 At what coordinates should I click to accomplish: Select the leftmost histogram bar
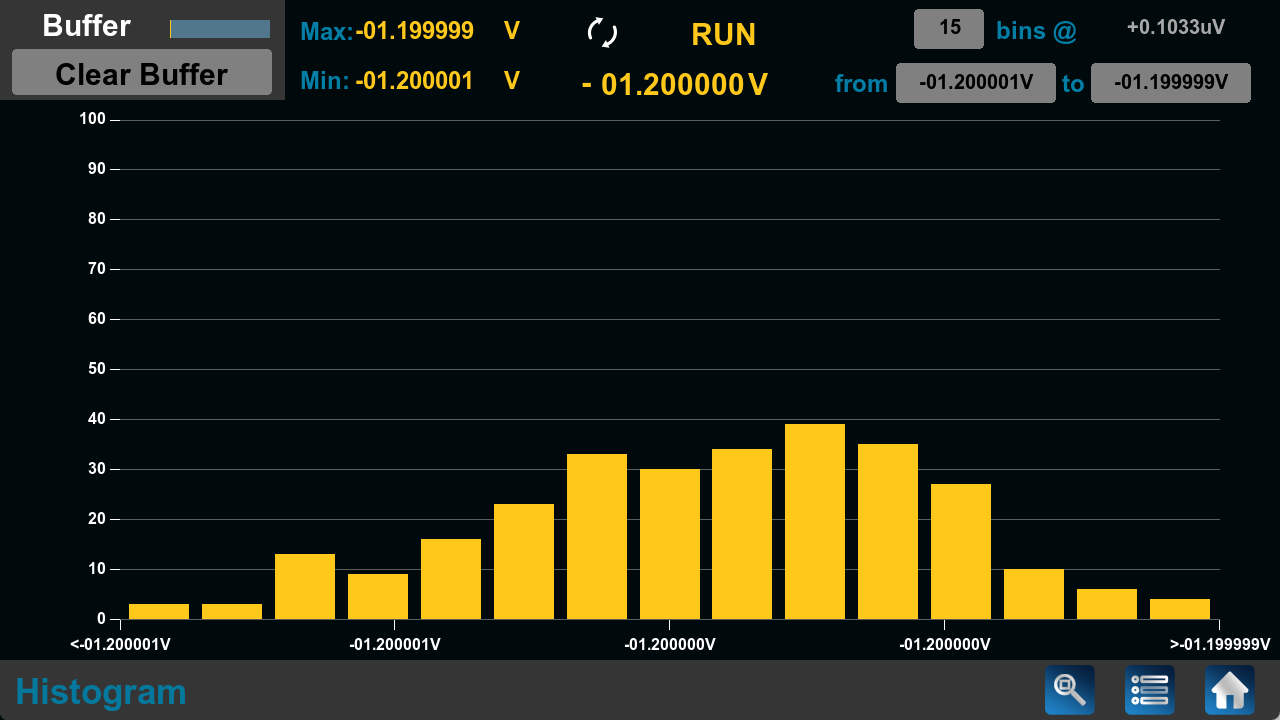tap(159, 611)
